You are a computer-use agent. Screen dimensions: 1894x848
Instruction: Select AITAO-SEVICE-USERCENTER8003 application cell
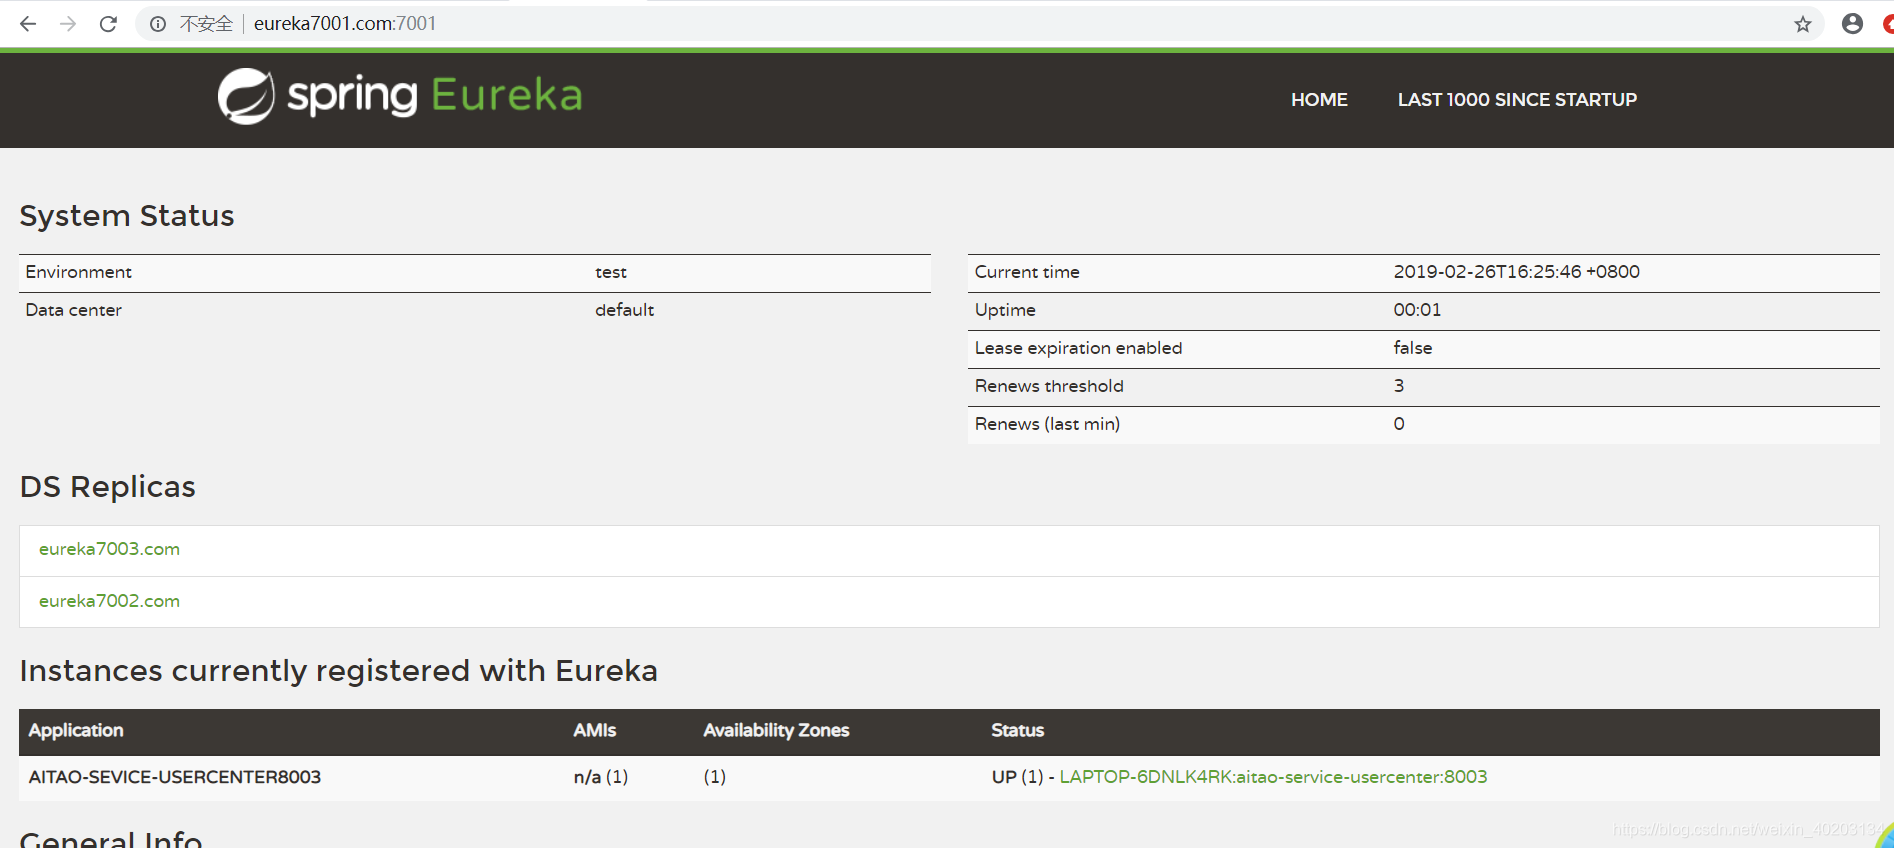tap(175, 777)
